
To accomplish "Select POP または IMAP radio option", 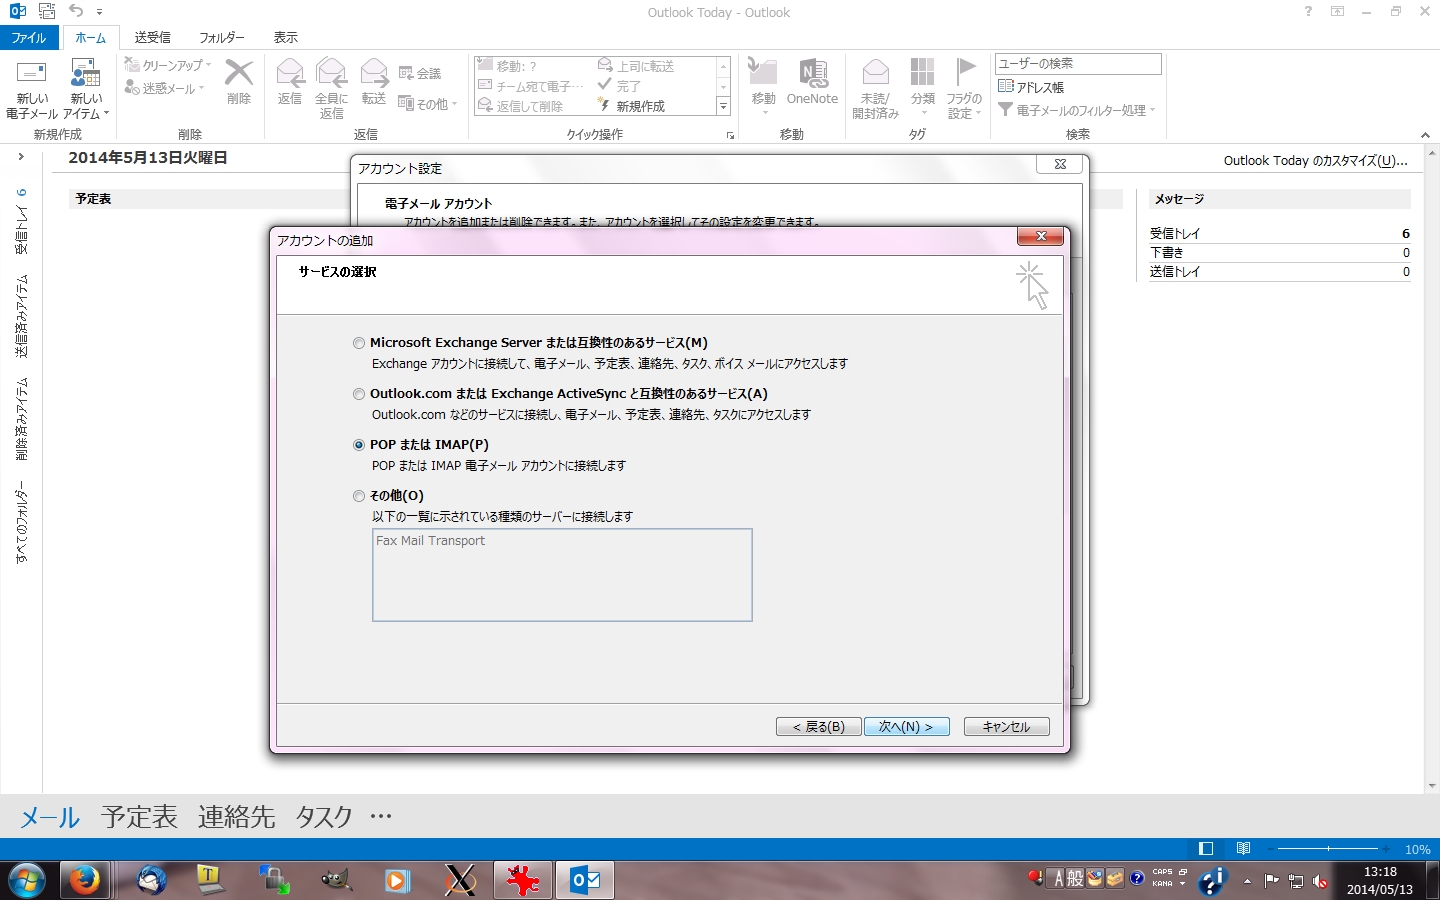I will (x=359, y=445).
